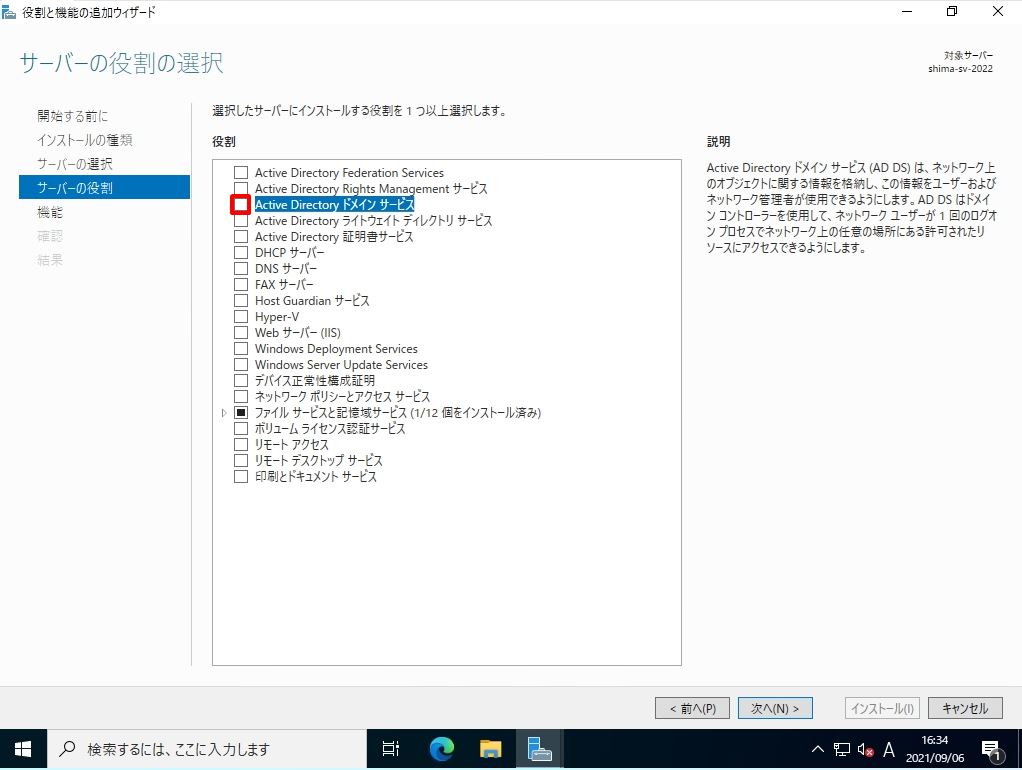Check Active Directory ドメイン サービス checkbox
The width and height of the screenshot is (1022, 770).
point(241,204)
